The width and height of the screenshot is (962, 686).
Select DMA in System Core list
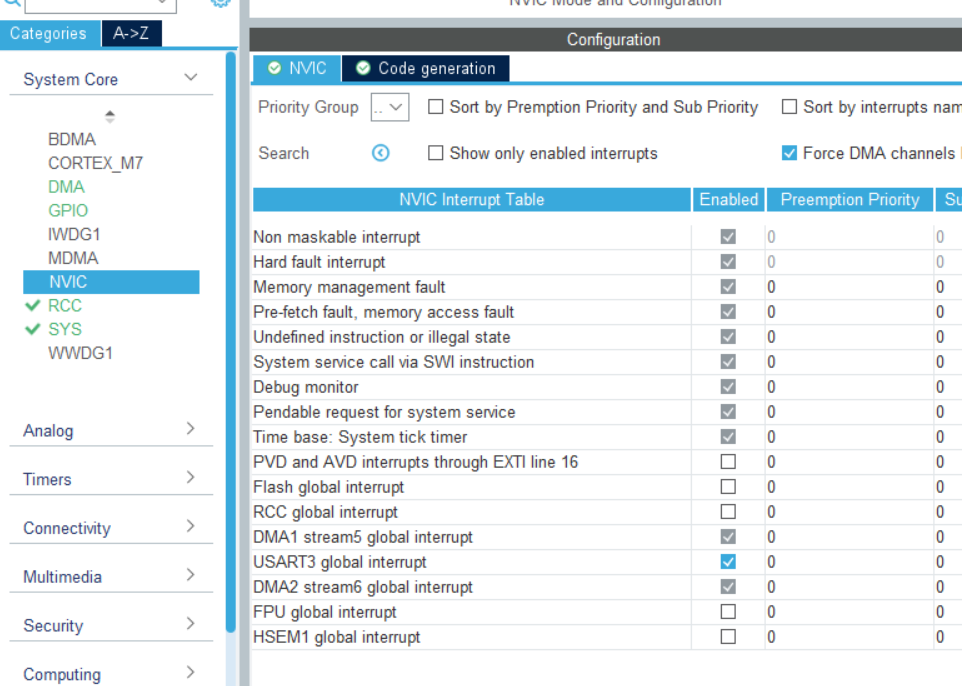tap(66, 187)
